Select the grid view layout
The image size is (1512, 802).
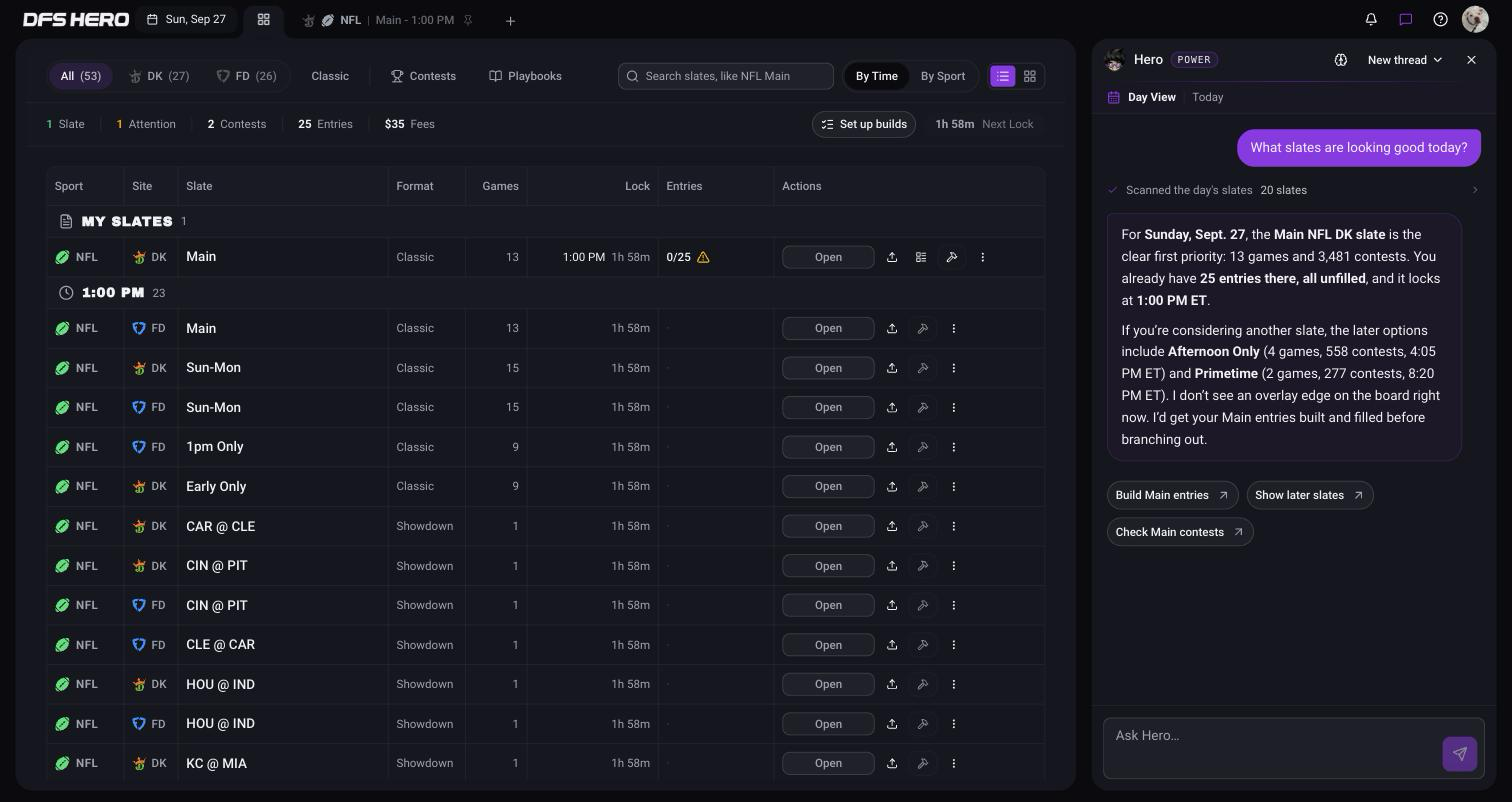(1029, 76)
